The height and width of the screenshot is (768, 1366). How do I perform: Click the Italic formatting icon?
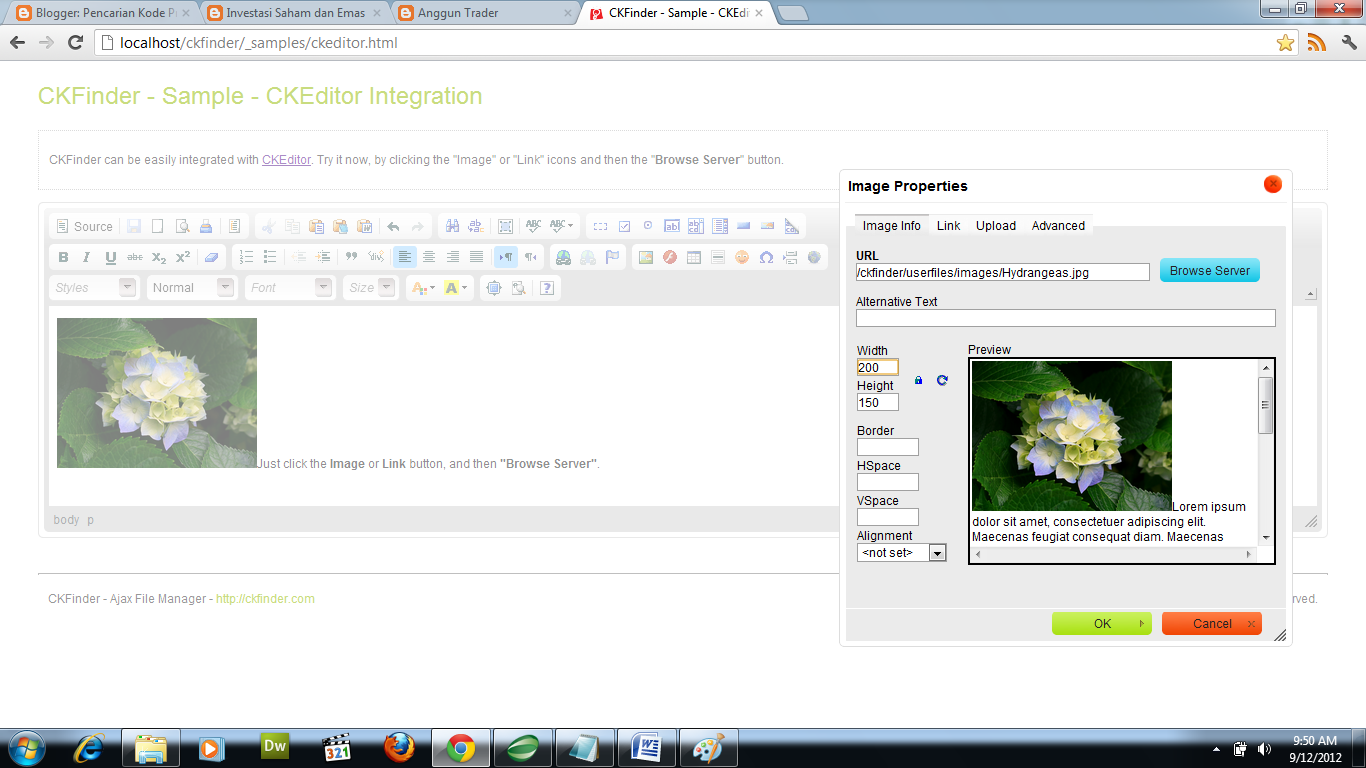[x=87, y=257]
